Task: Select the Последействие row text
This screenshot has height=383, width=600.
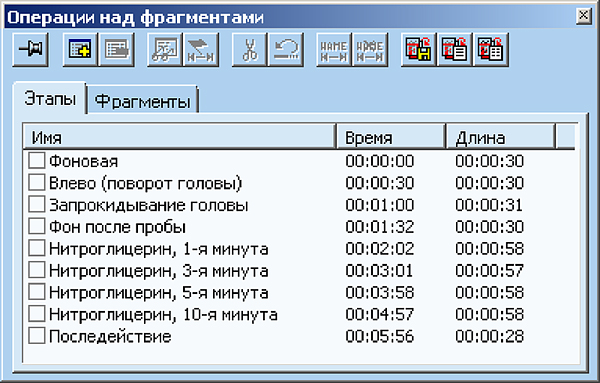Action: (x=110, y=337)
